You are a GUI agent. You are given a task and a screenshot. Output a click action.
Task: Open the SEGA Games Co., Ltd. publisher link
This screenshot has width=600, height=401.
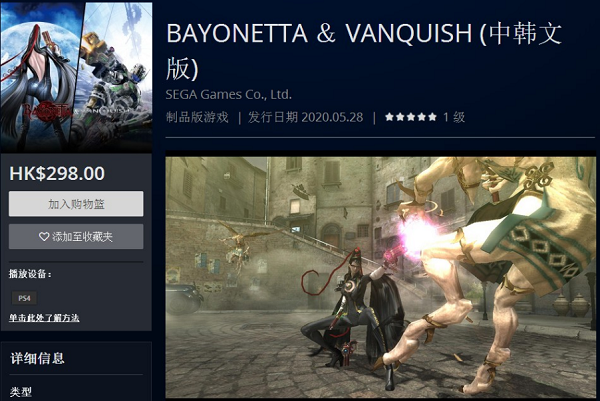[x=229, y=95]
